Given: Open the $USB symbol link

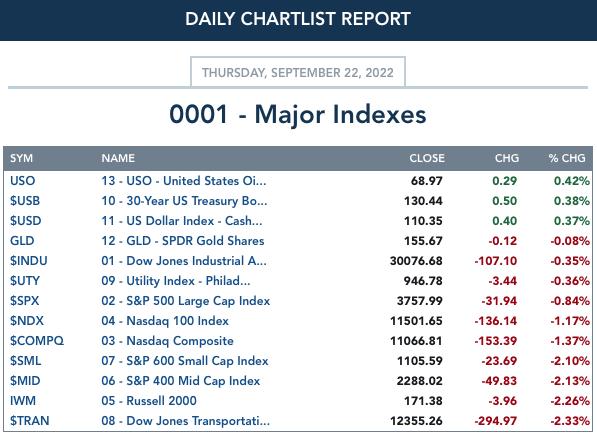Looking at the screenshot, I should click(x=25, y=201).
